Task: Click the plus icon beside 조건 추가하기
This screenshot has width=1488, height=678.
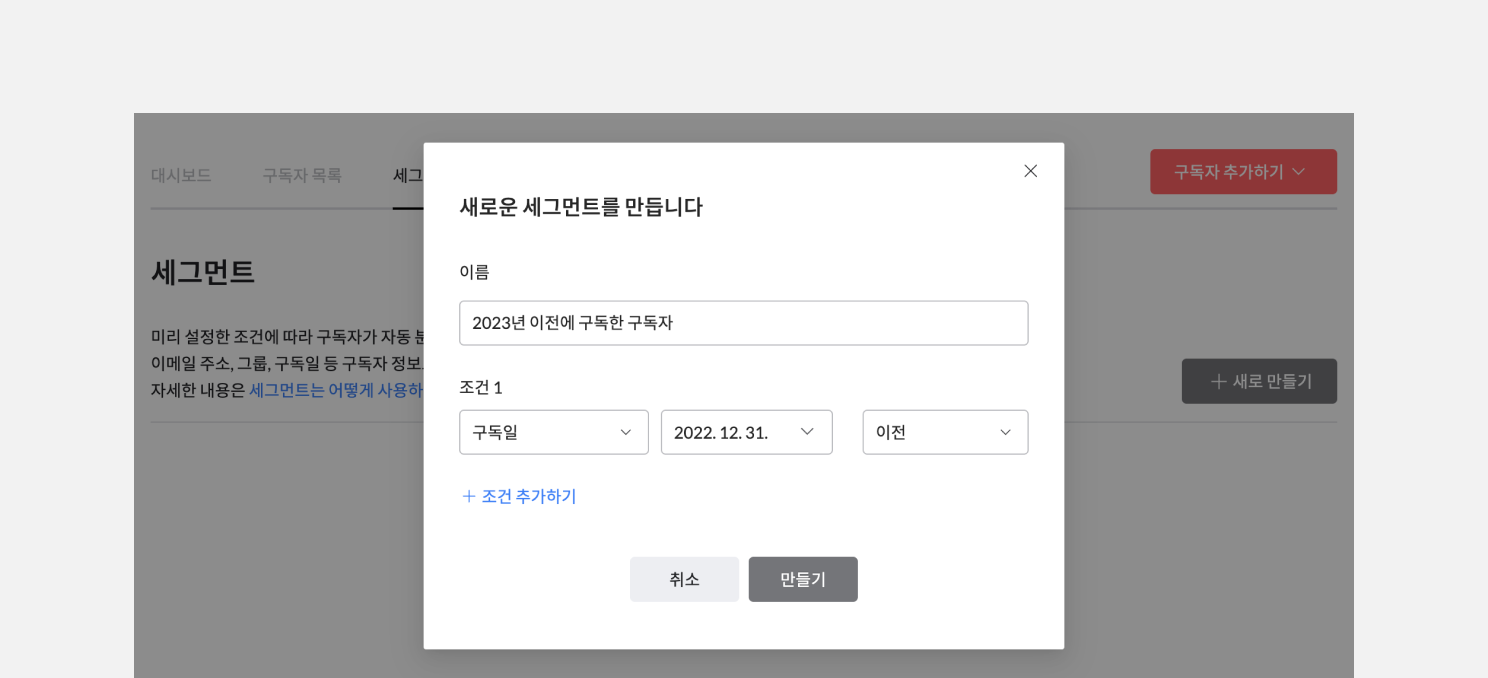Action: click(x=469, y=496)
